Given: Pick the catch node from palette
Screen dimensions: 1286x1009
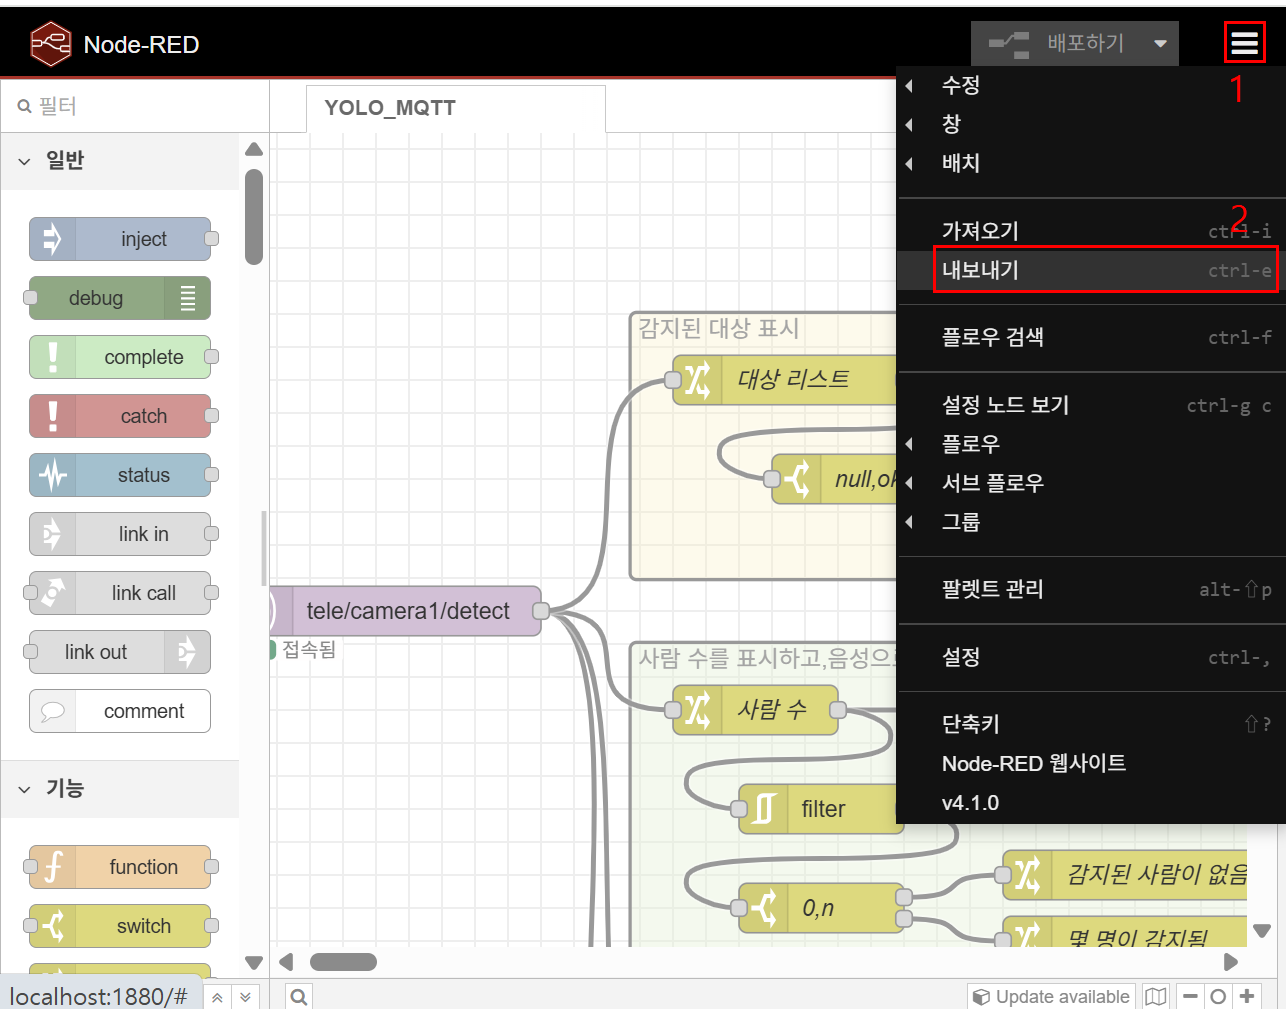Looking at the screenshot, I should click(x=120, y=416).
